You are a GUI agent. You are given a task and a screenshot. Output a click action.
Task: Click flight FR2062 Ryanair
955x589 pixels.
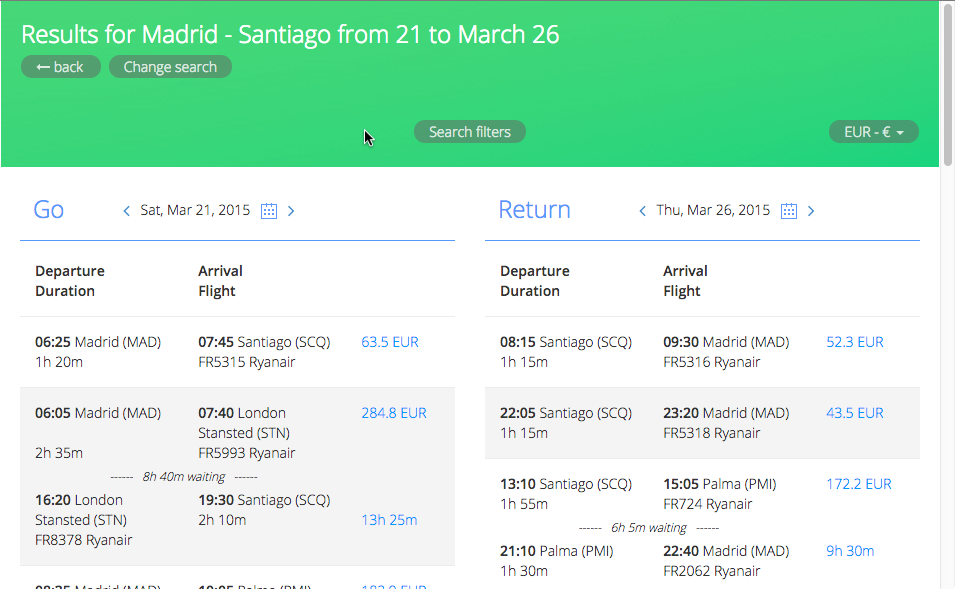tap(711, 571)
